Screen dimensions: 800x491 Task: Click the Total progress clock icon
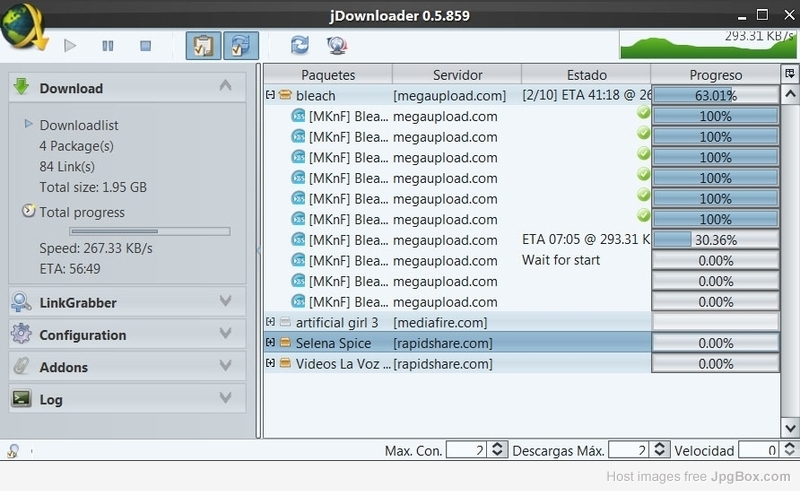(29, 211)
